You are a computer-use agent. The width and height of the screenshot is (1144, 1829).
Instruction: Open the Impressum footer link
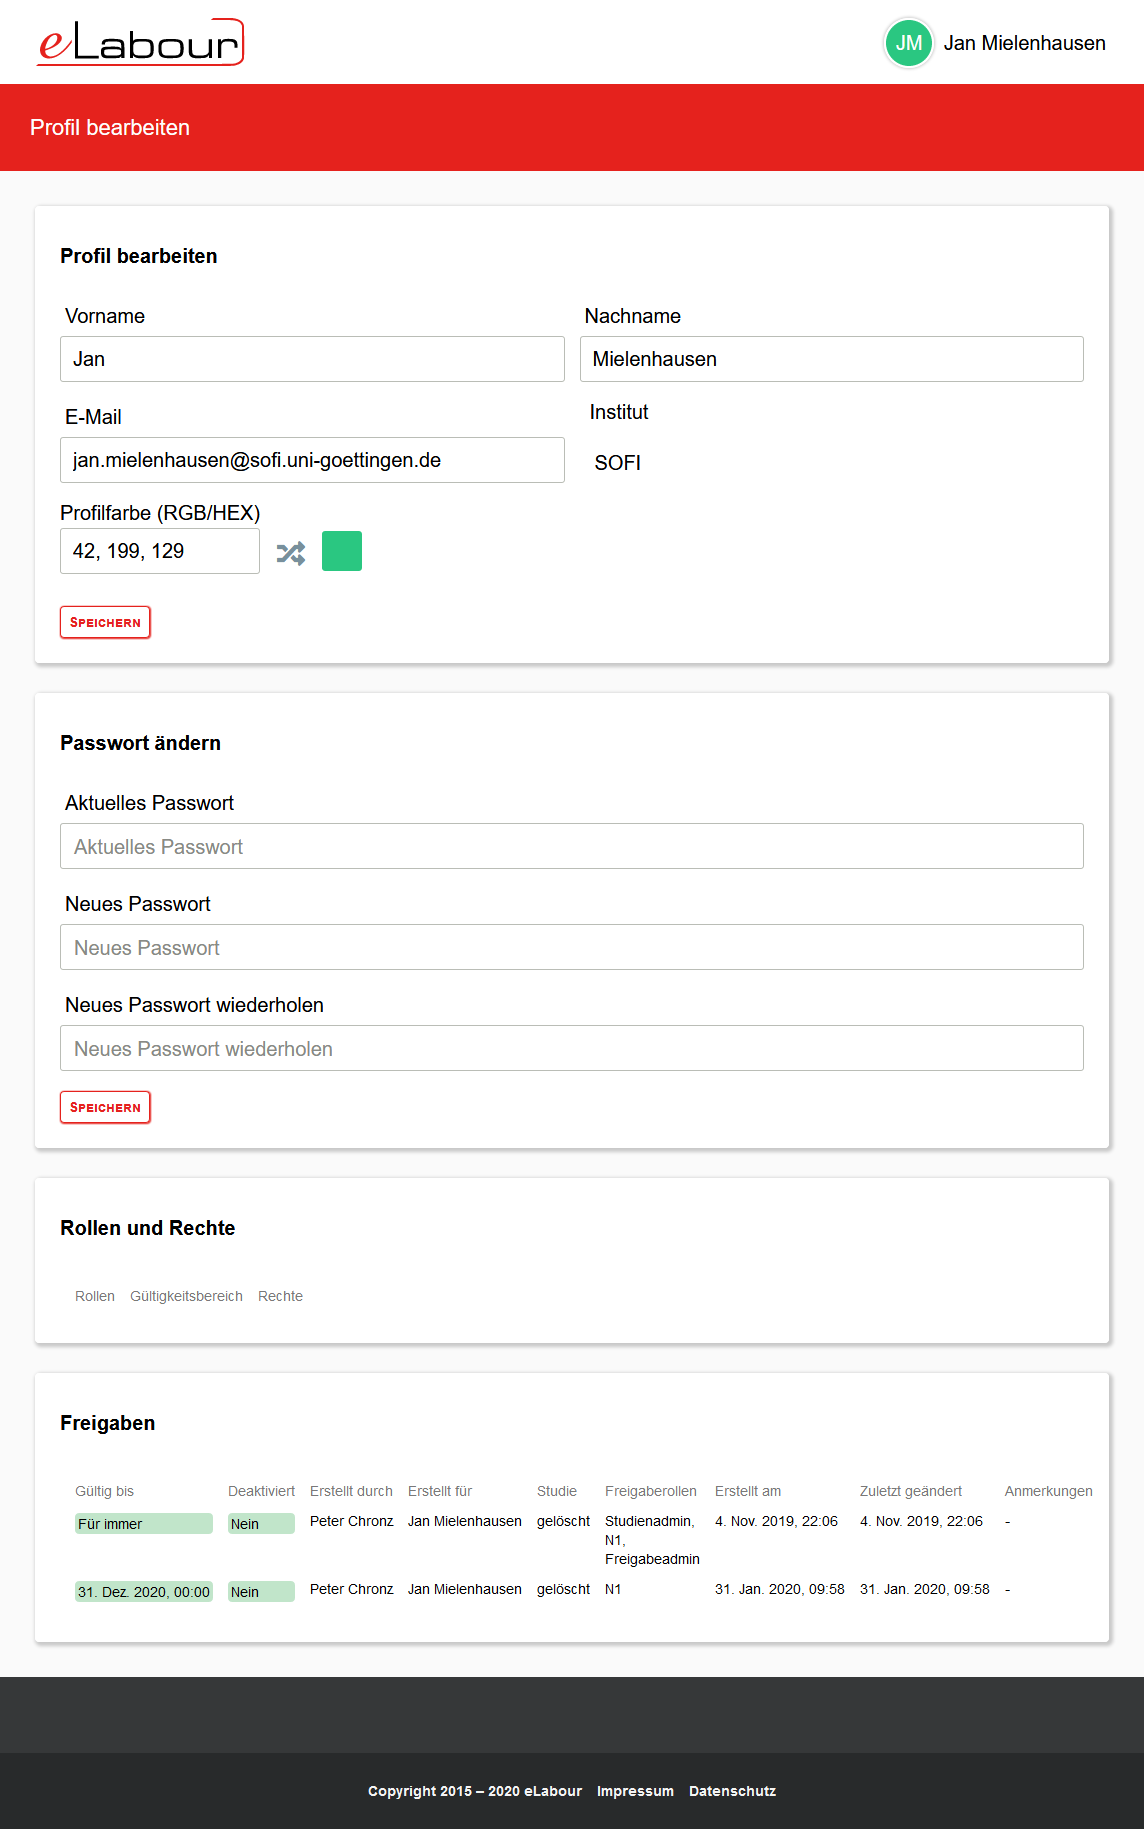635,1791
